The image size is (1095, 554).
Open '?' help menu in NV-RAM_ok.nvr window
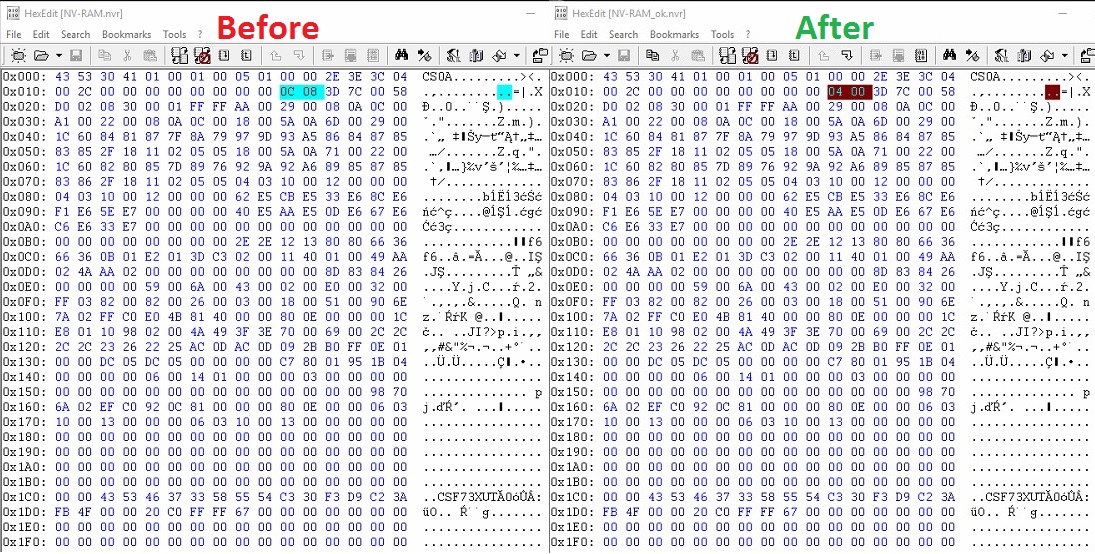748,34
